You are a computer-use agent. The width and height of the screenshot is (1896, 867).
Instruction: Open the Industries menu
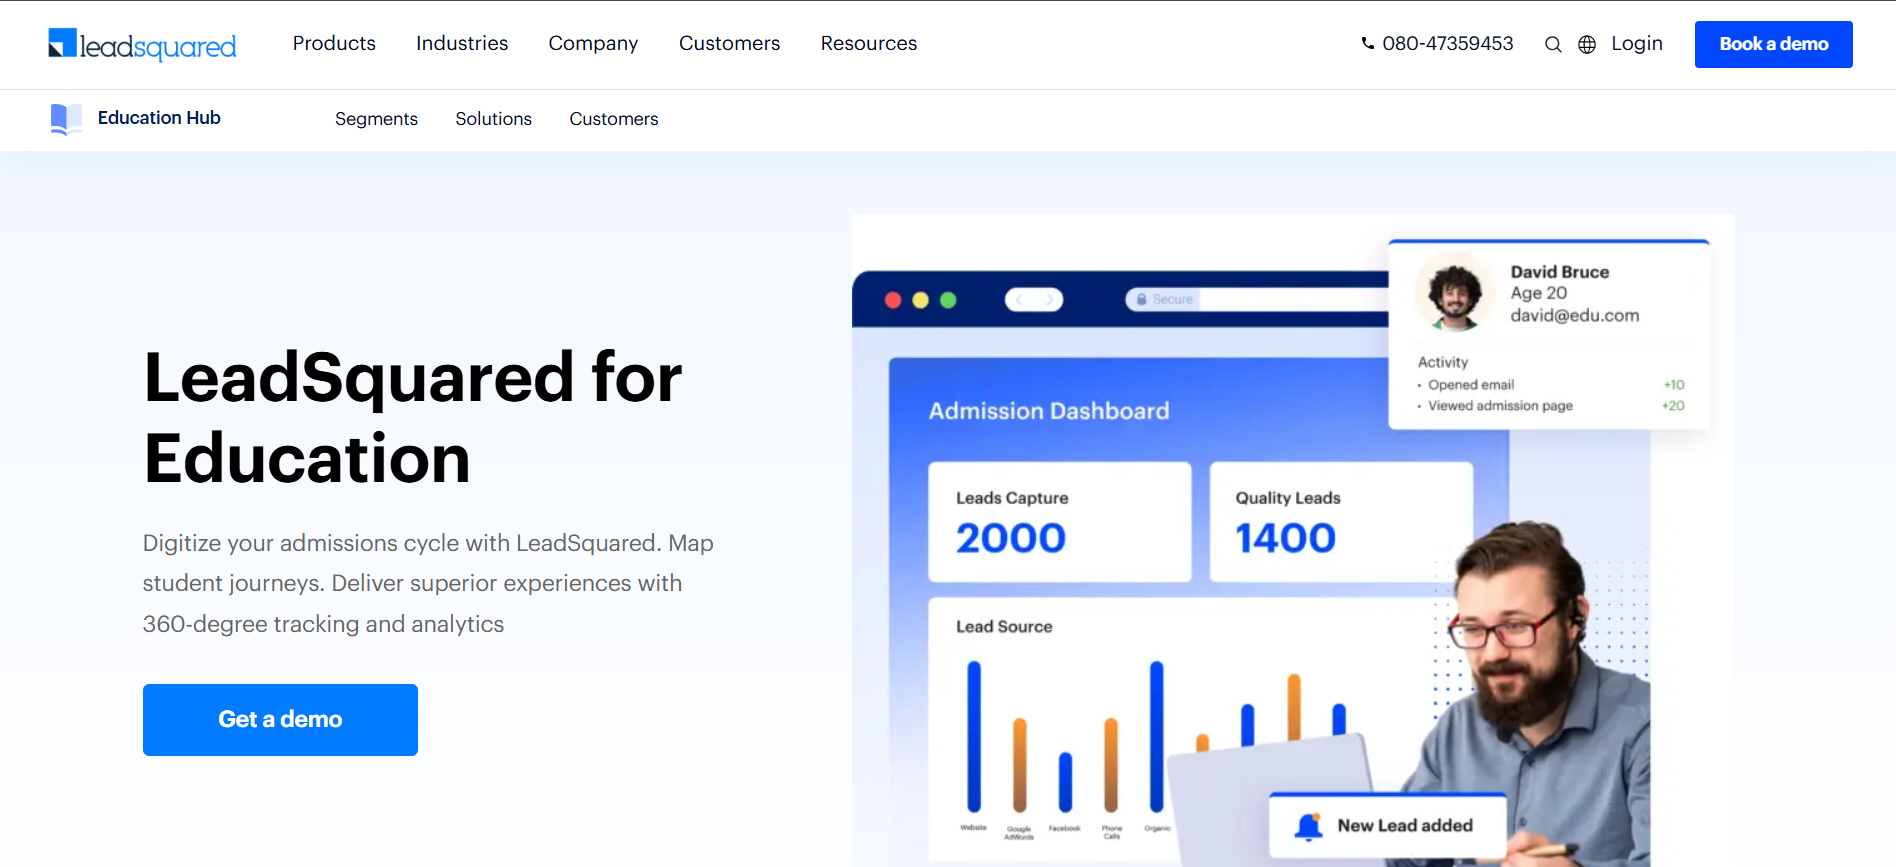(x=462, y=43)
